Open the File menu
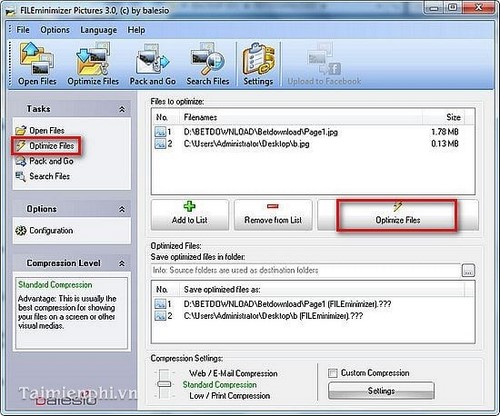The height and width of the screenshot is (416, 500). (23, 30)
